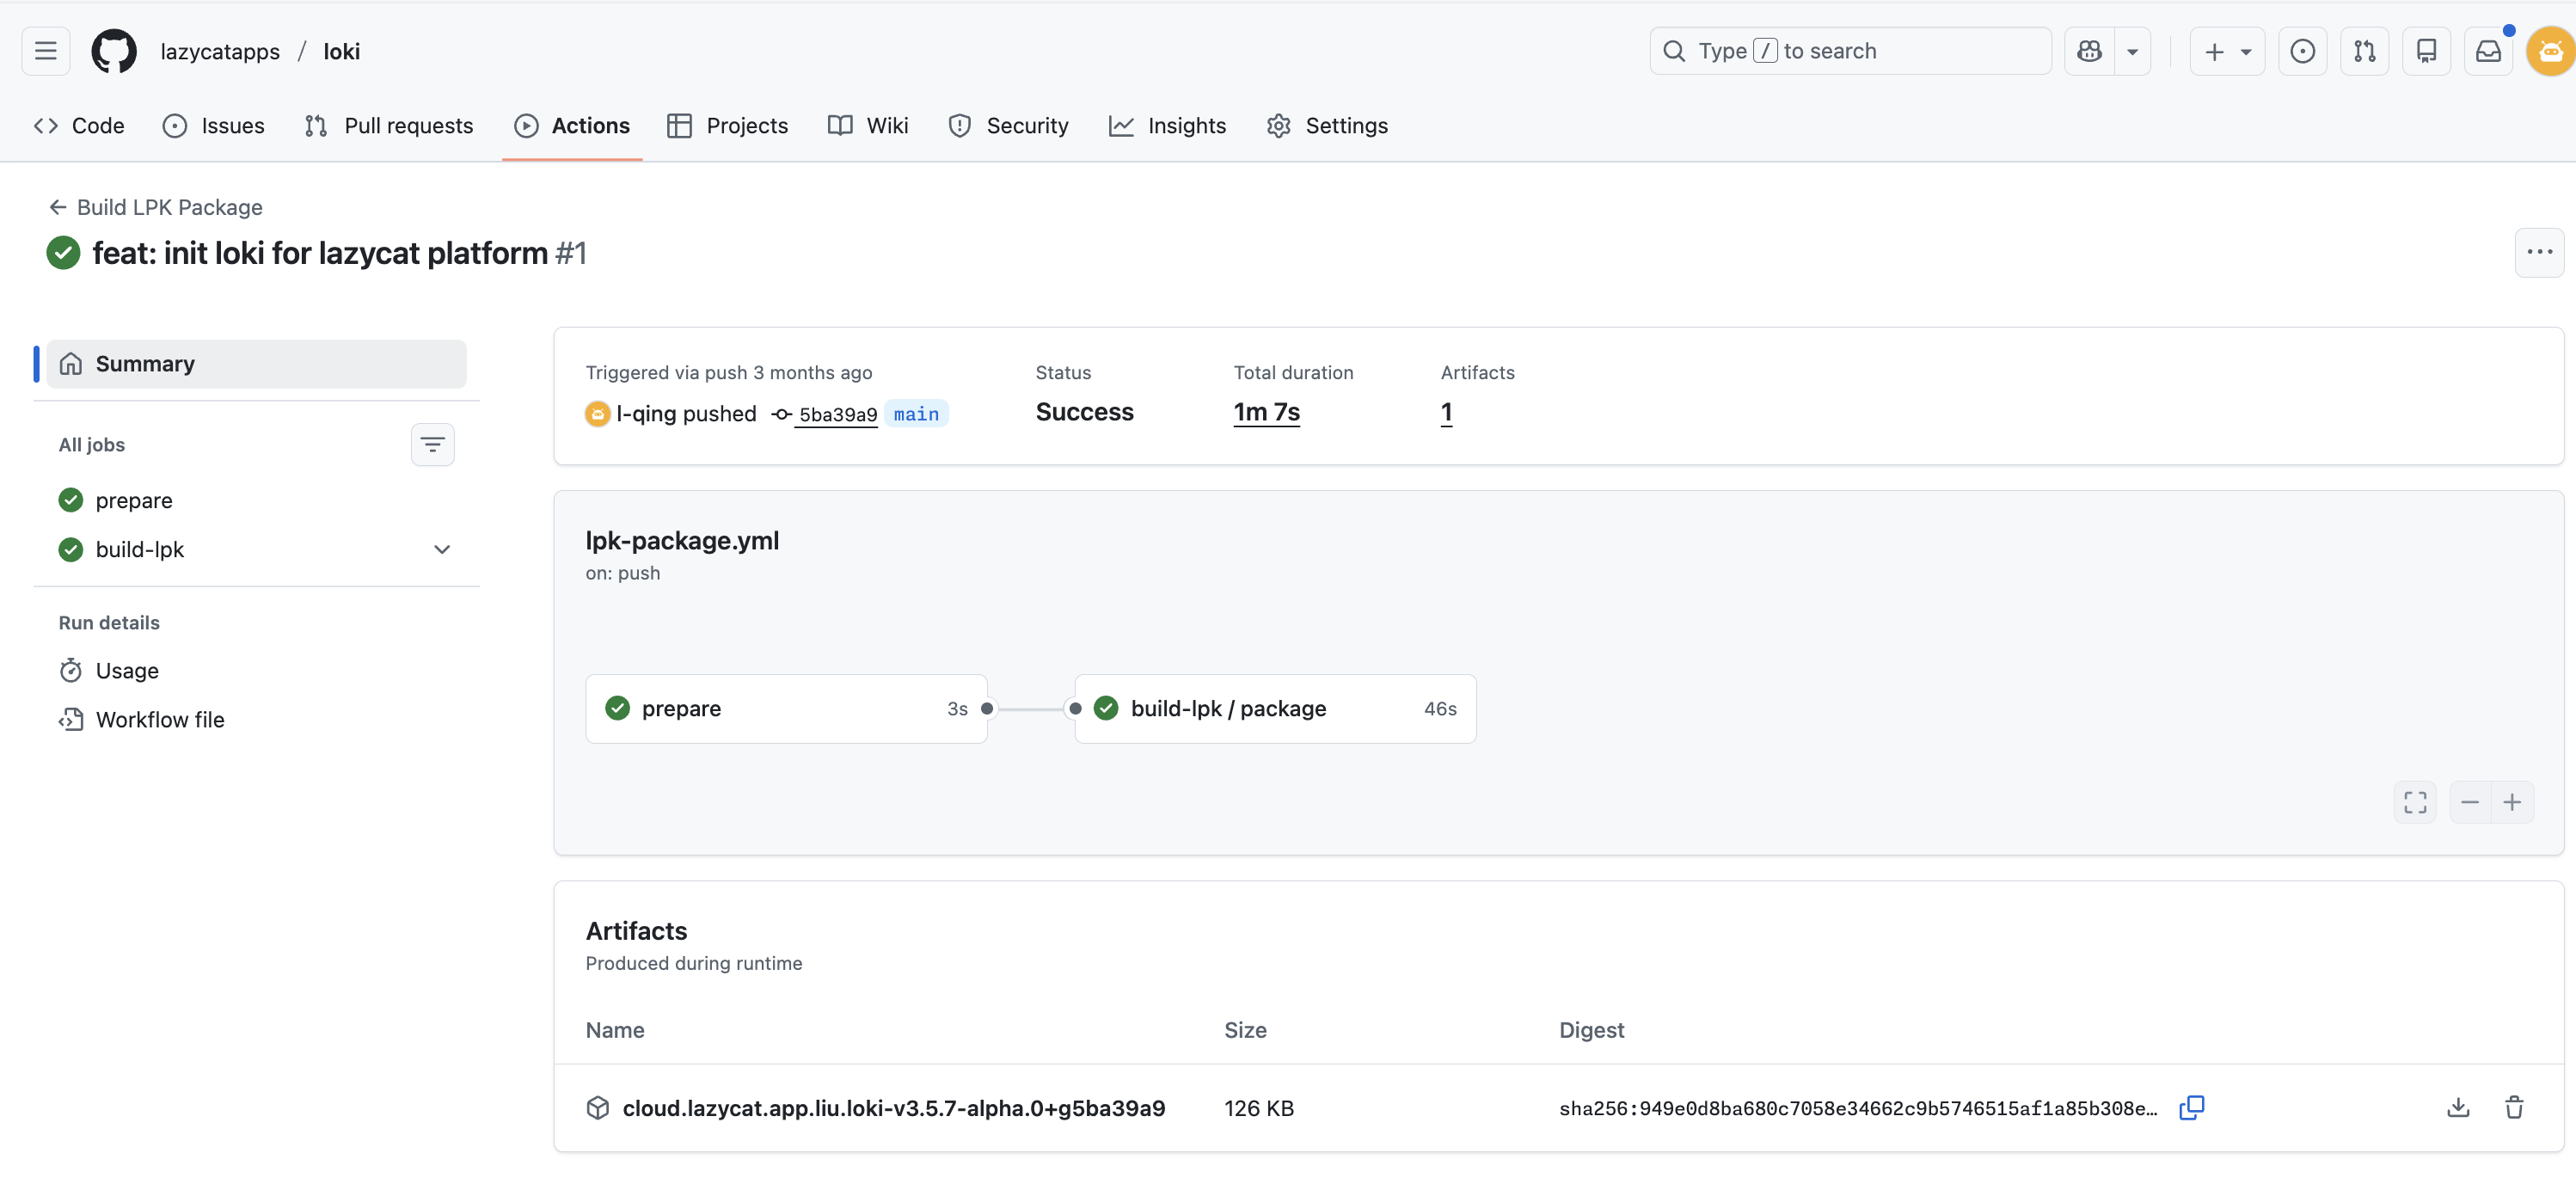2576x1190 pixels.
Task: Switch to the Projects tab
Action: point(728,126)
